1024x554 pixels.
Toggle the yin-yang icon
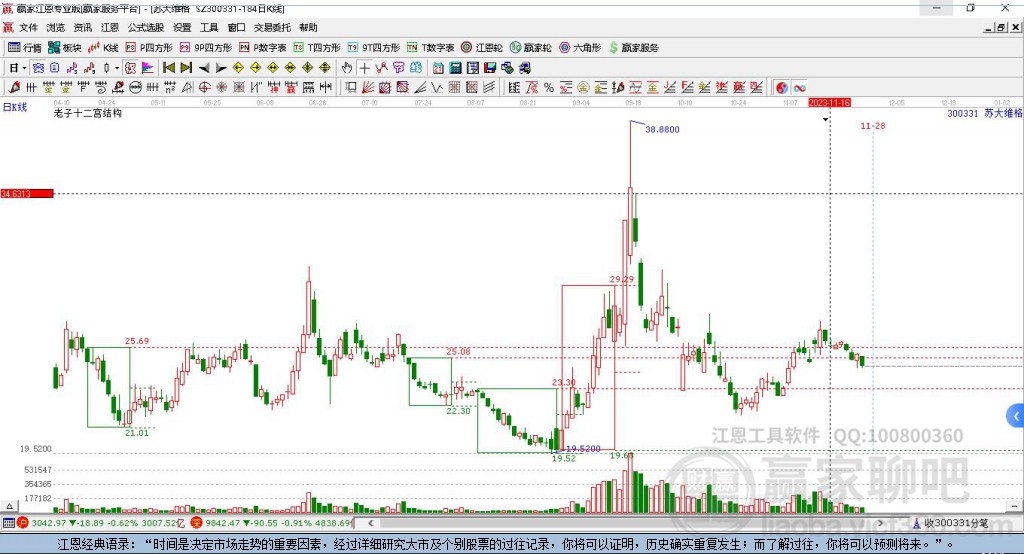(x=782, y=88)
